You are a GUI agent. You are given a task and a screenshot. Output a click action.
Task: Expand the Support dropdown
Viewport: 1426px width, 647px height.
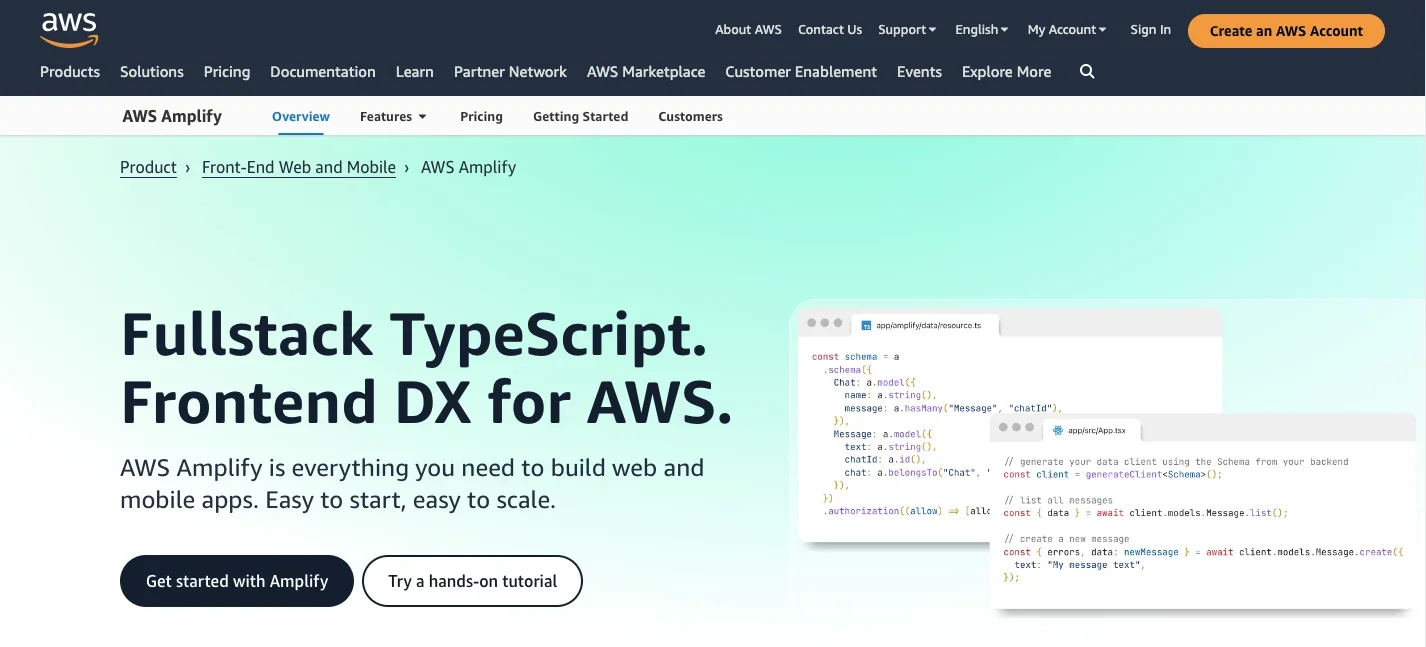click(x=907, y=30)
